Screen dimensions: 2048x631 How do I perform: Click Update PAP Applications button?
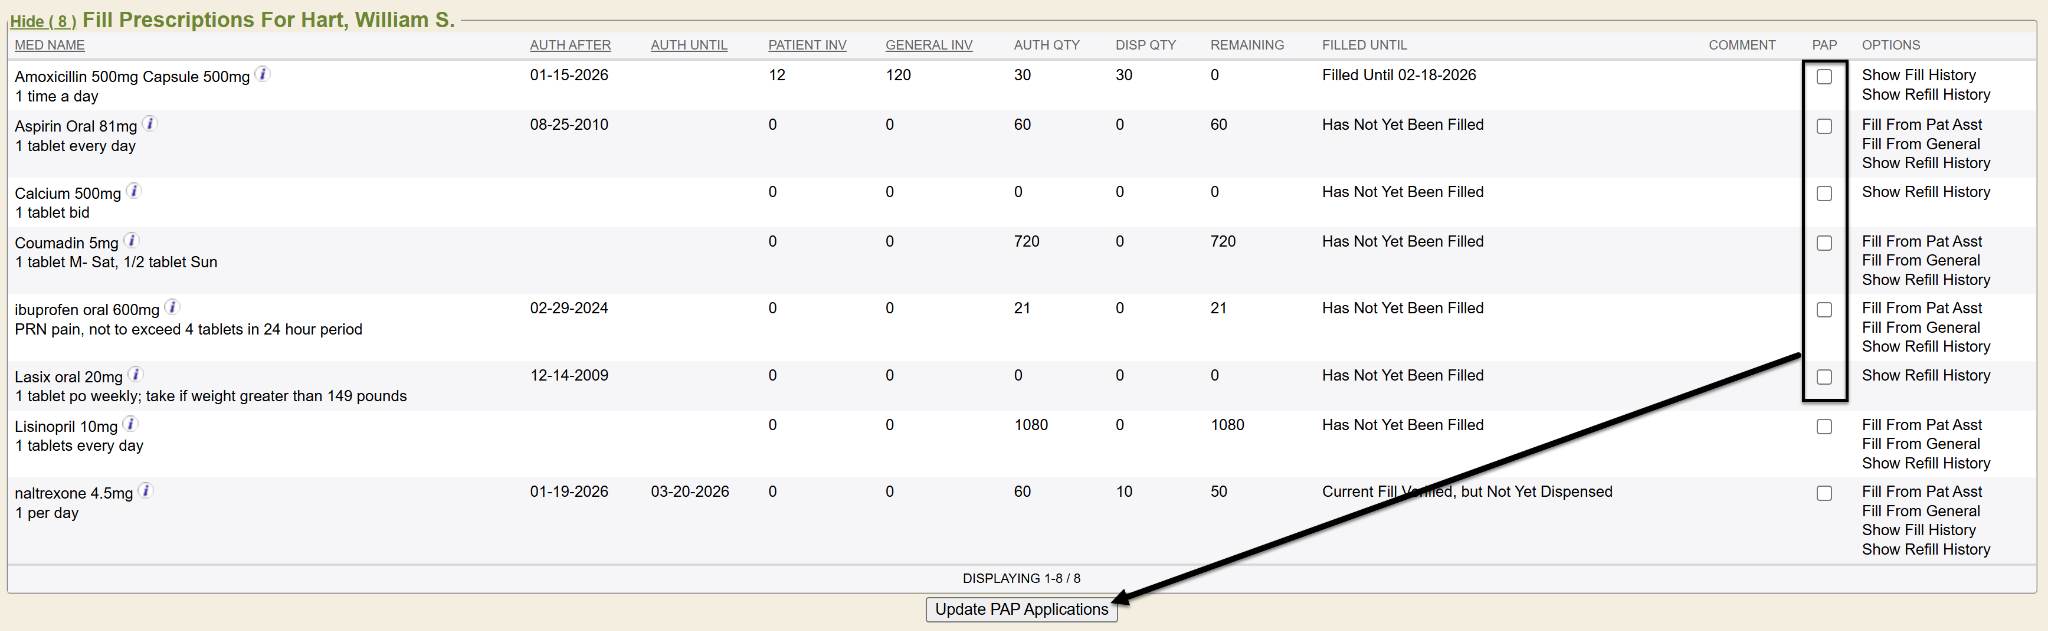1021,609
